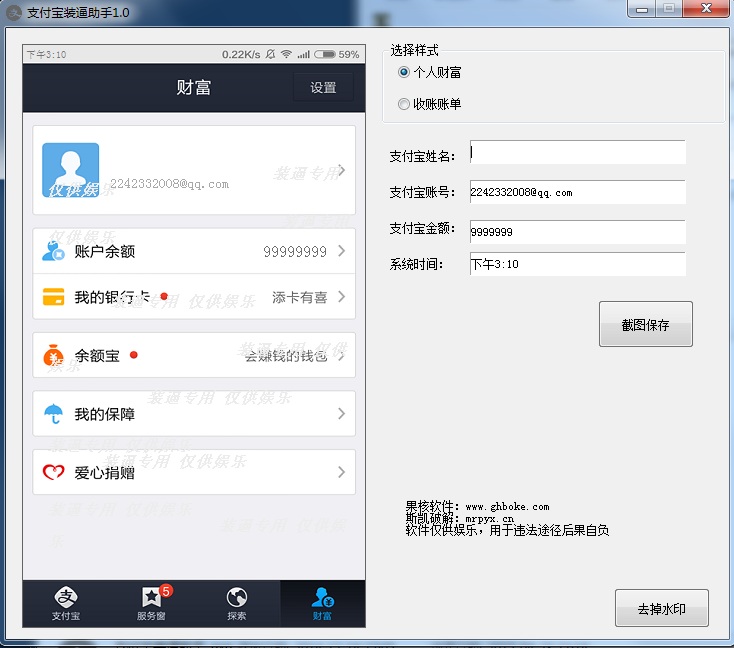Select the 财富 tab in the bottom bar
Screen dimensions: 734x648
click(x=322, y=603)
